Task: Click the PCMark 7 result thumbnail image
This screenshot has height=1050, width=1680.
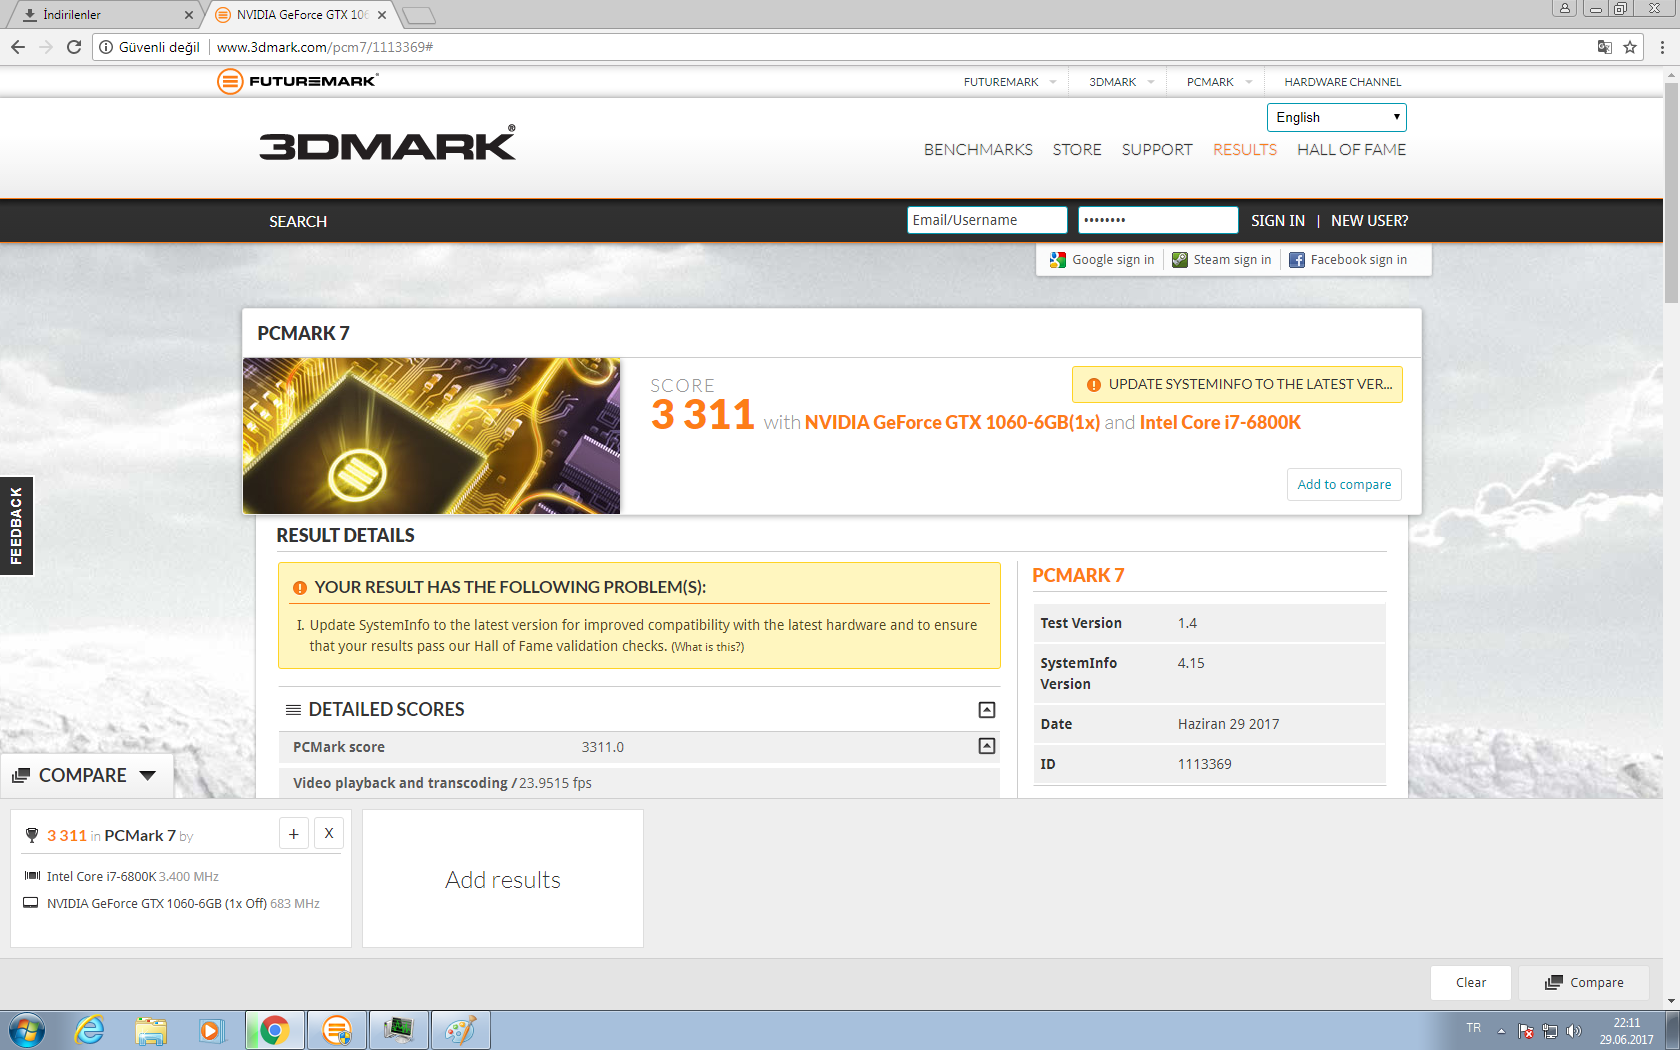Action: (431, 436)
